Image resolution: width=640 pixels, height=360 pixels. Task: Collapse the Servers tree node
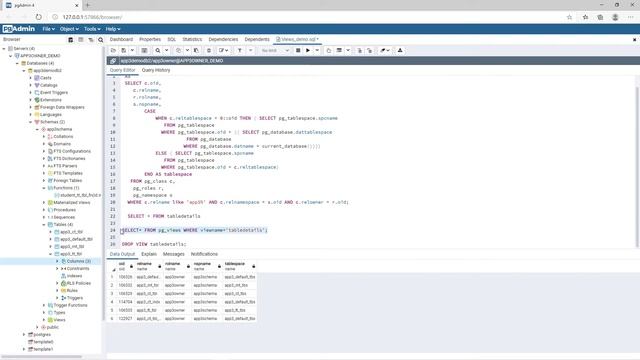tap(4, 49)
